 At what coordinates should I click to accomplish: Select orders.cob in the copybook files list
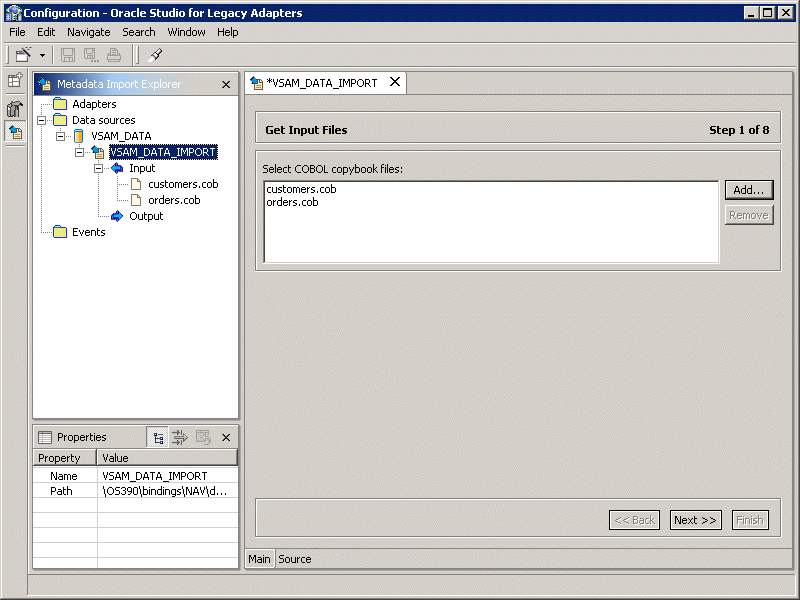292,203
